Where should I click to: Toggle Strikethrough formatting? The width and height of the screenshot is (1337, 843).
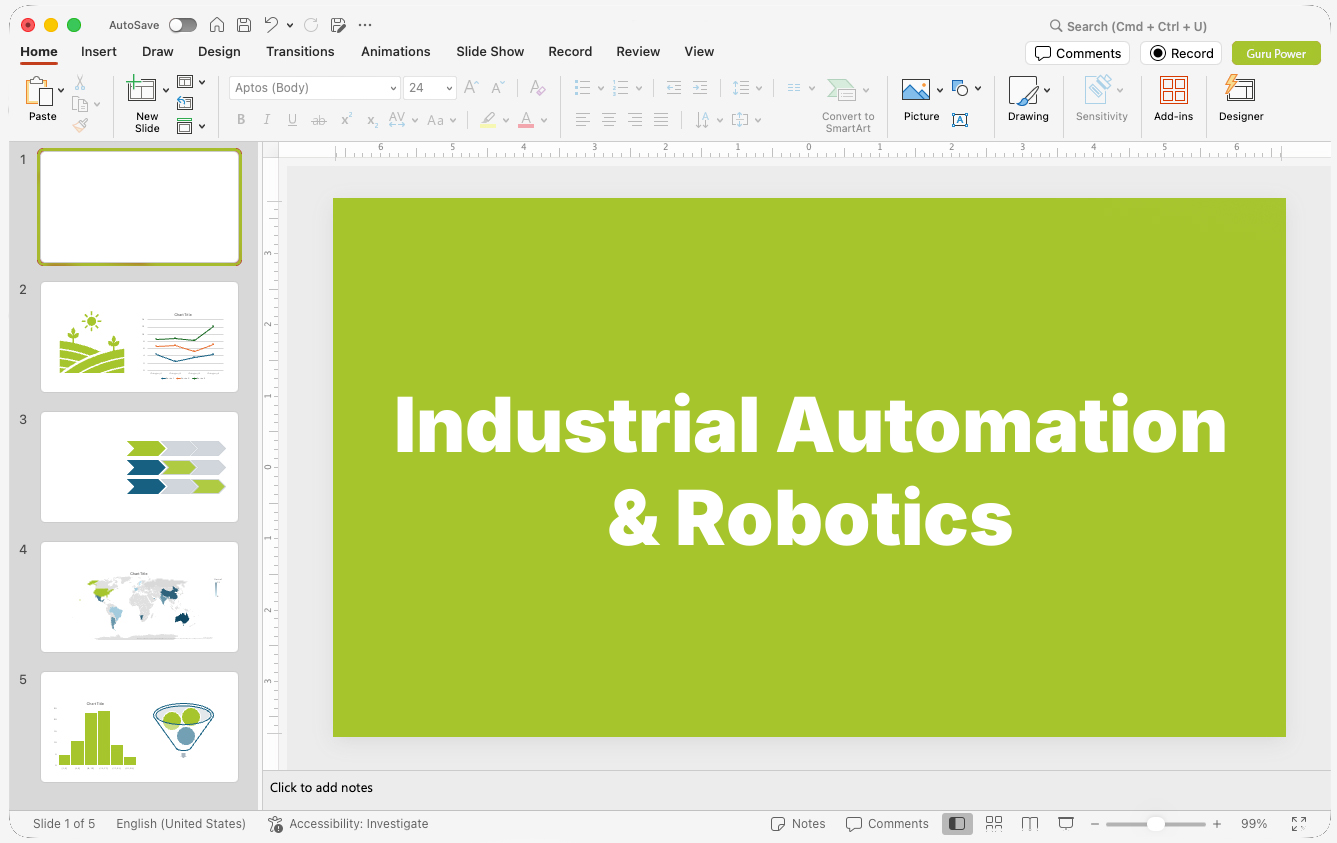(319, 120)
